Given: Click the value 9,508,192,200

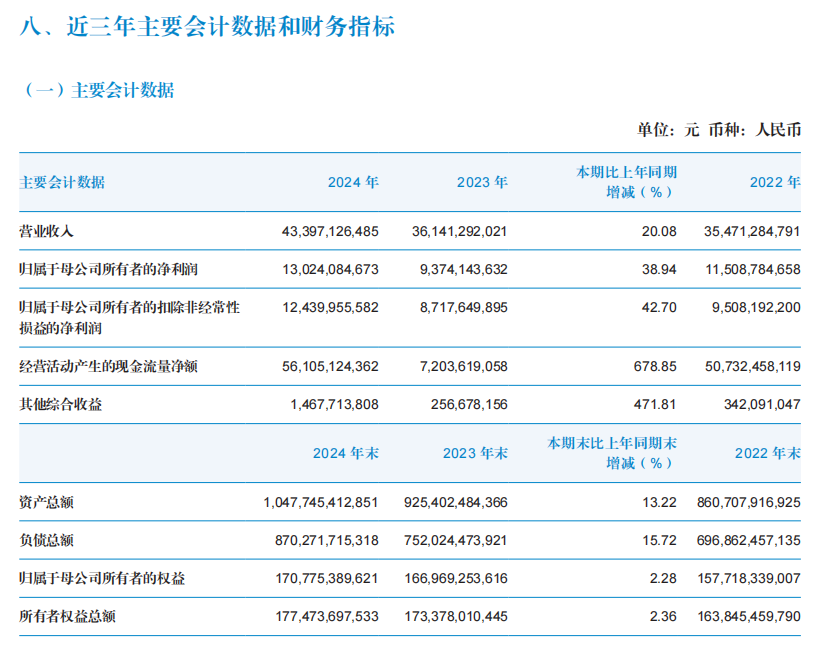Looking at the screenshot, I should click(x=756, y=307).
